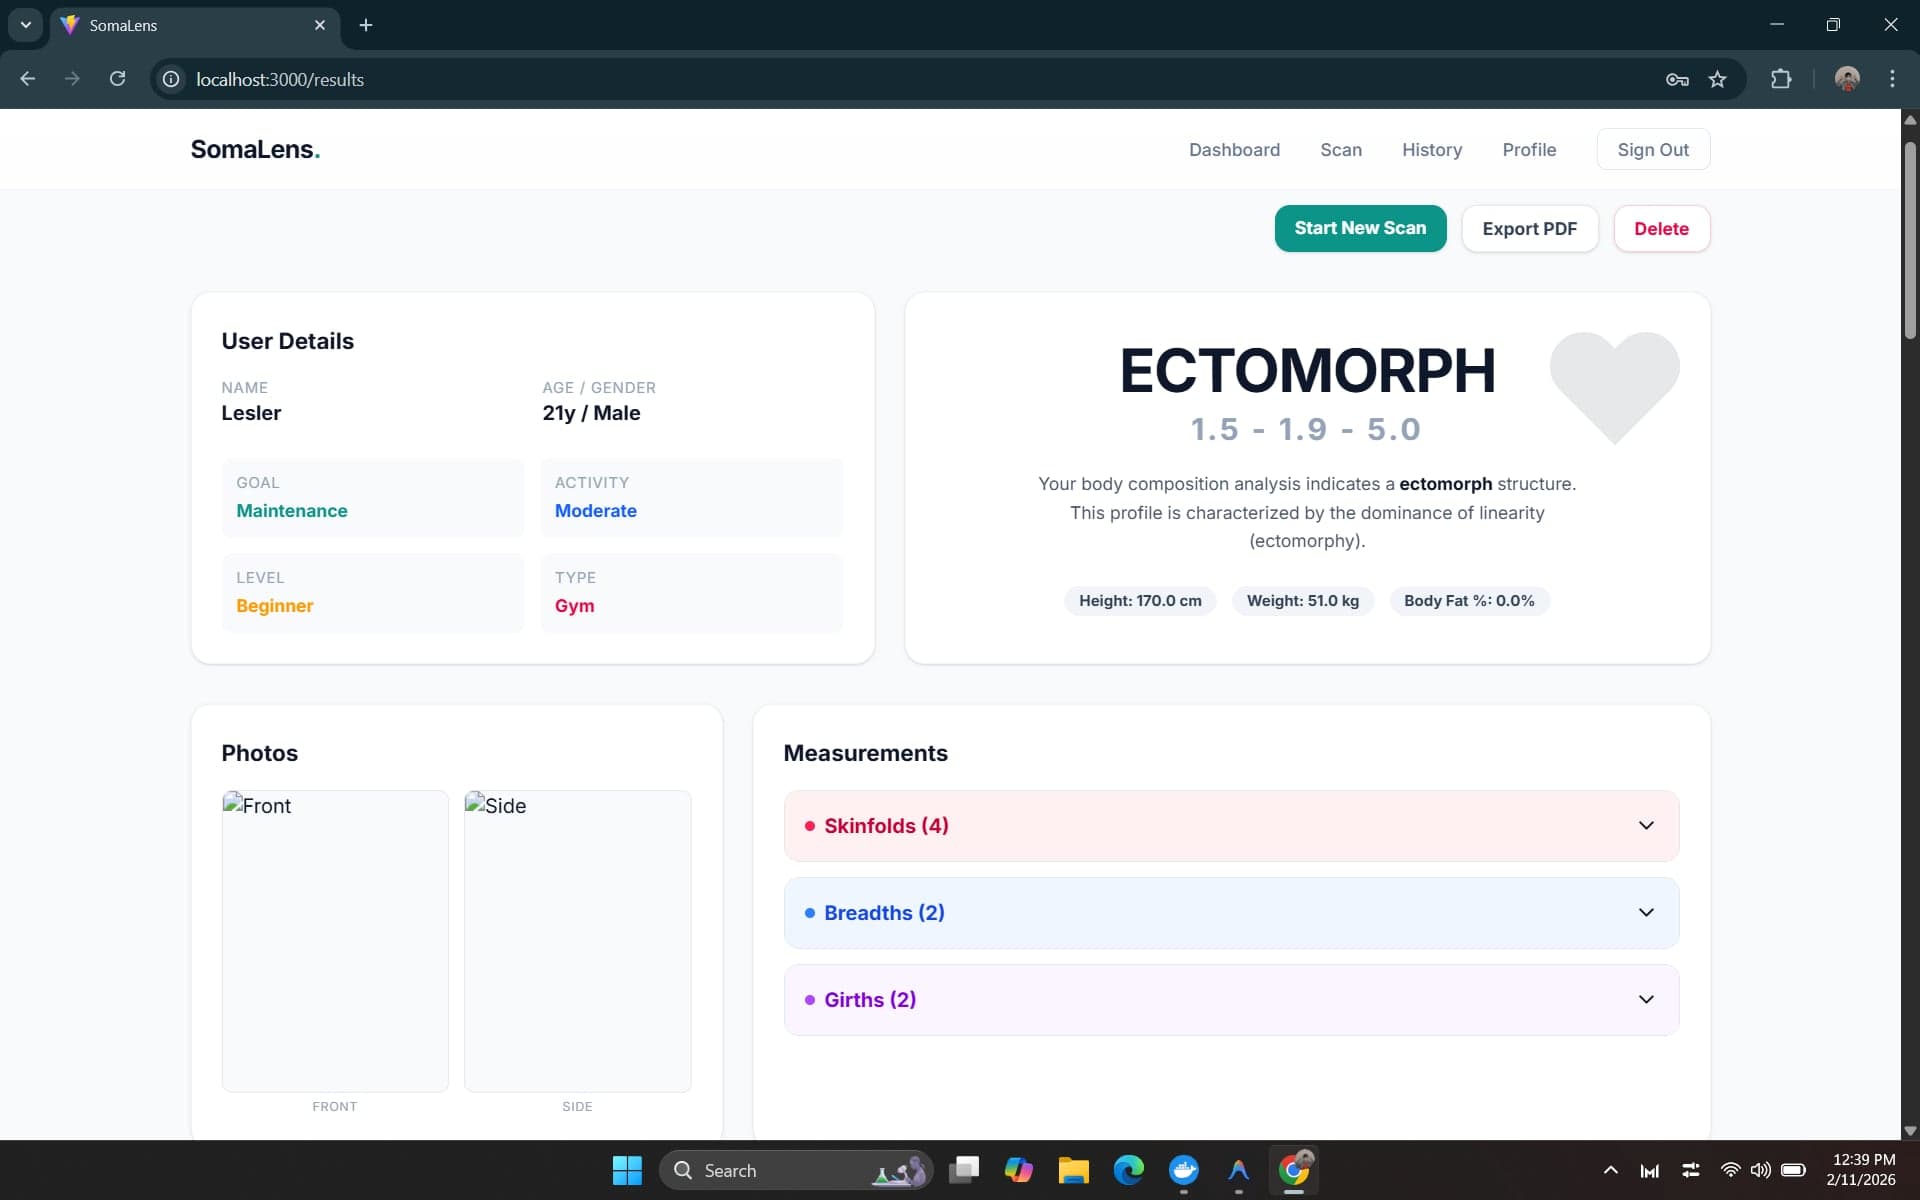This screenshot has width=1920, height=1200.
Task: Open the Side photo thumbnail
Action: click(x=577, y=941)
